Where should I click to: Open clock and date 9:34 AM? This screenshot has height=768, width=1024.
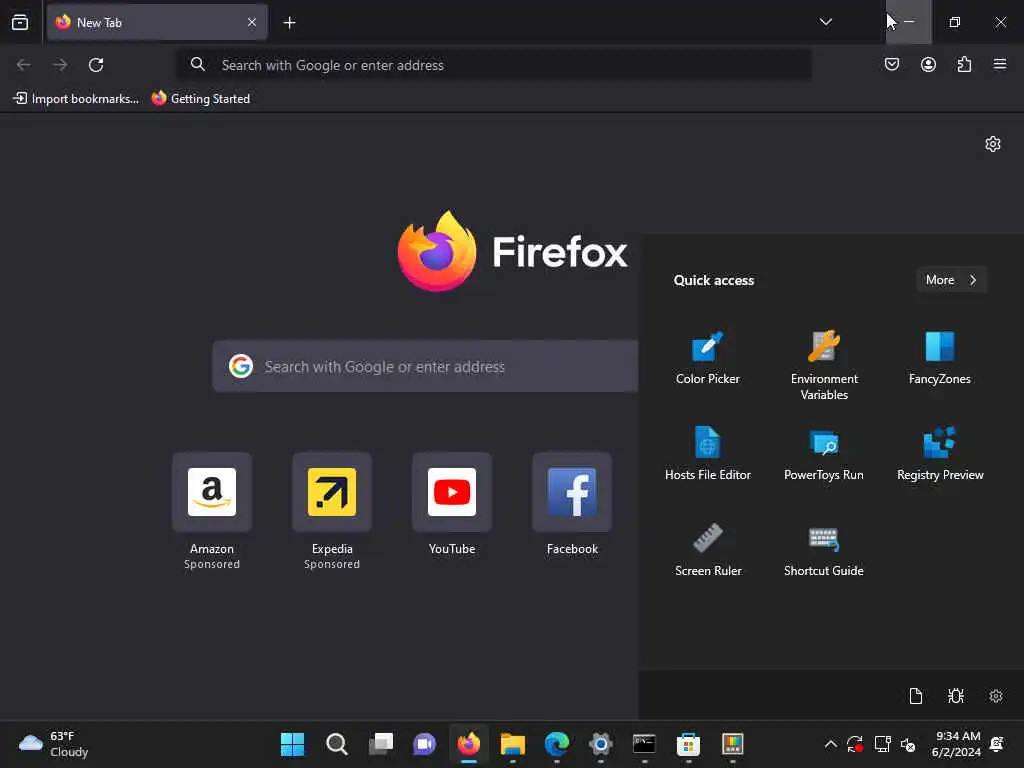click(x=955, y=744)
